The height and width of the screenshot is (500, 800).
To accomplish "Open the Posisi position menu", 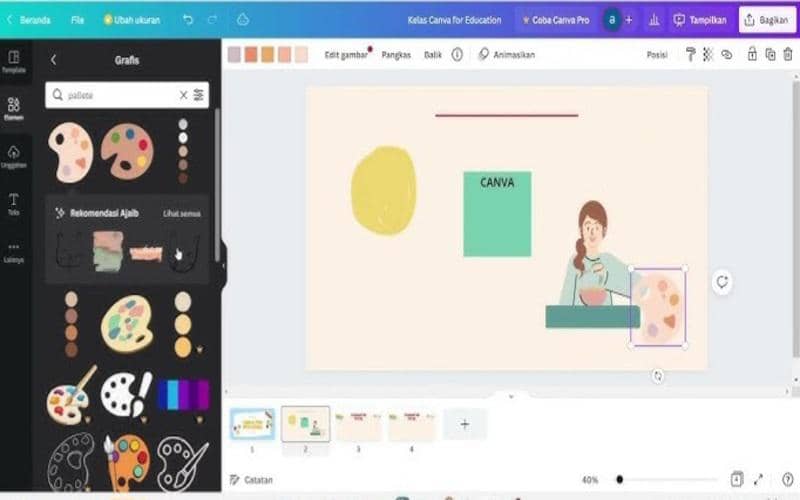I will click(657, 55).
